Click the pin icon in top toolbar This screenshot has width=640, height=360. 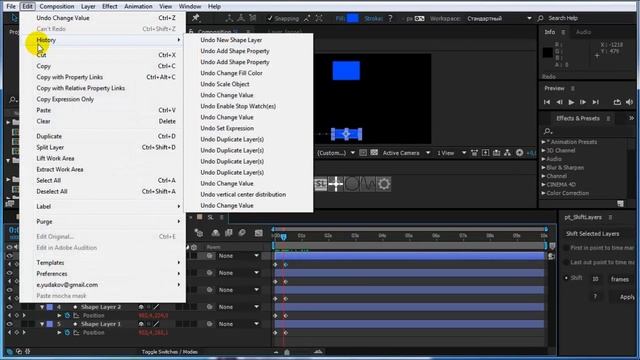tap(196, 18)
